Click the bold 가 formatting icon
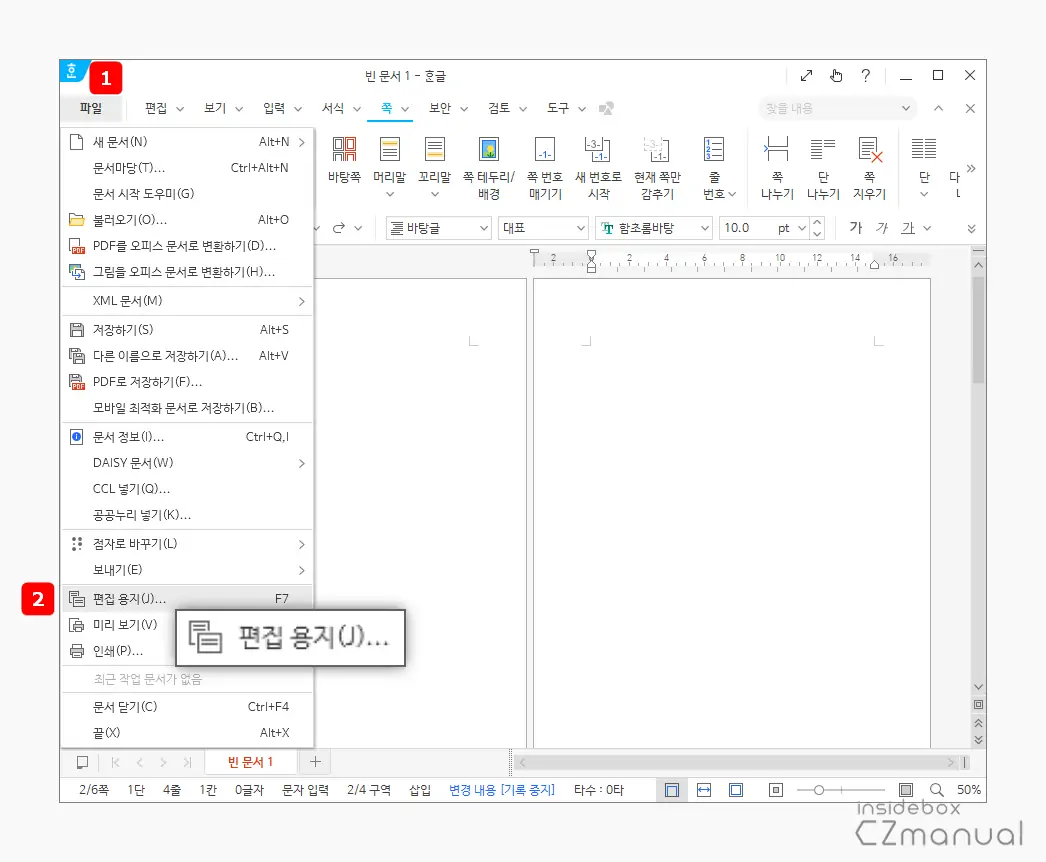1046x862 pixels. [x=855, y=228]
